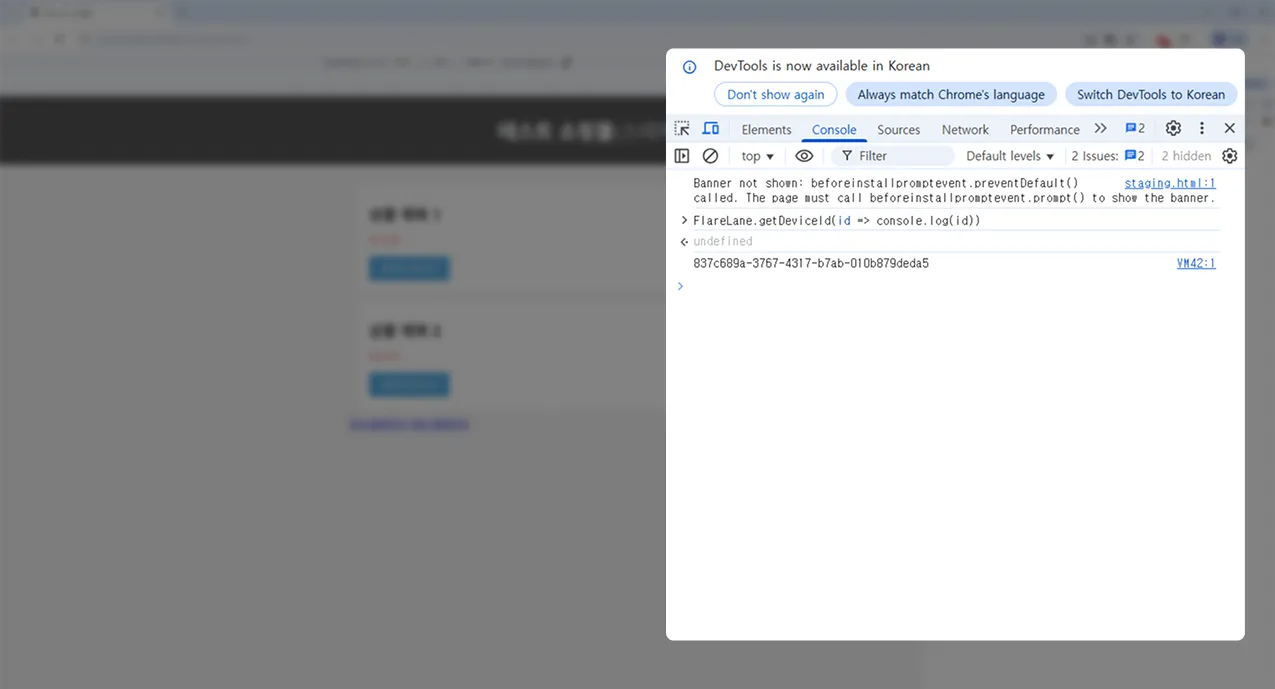Image resolution: width=1275 pixels, height=689 pixels.
Task: Click the FlareLane.getDeviceId command line
Action: tap(836, 220)
